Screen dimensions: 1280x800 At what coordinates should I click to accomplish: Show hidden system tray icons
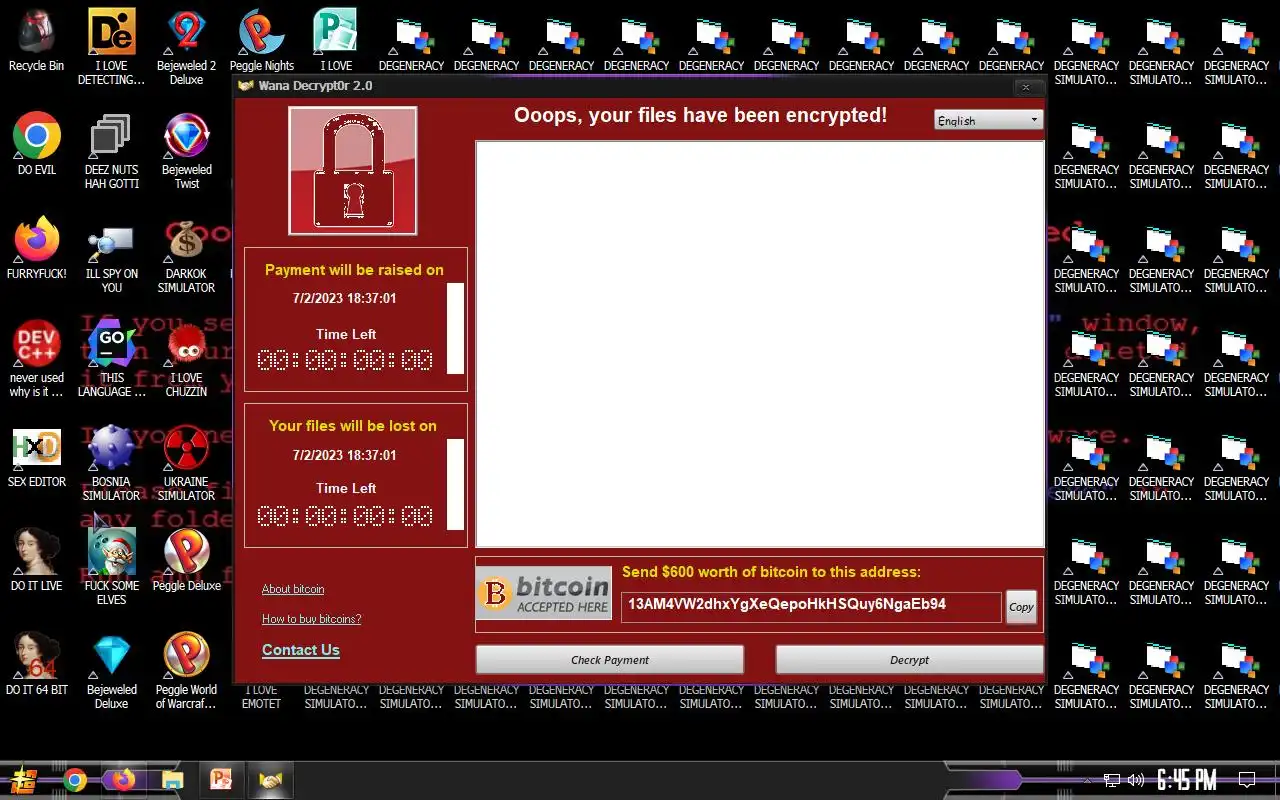[x=1088, y=780]
